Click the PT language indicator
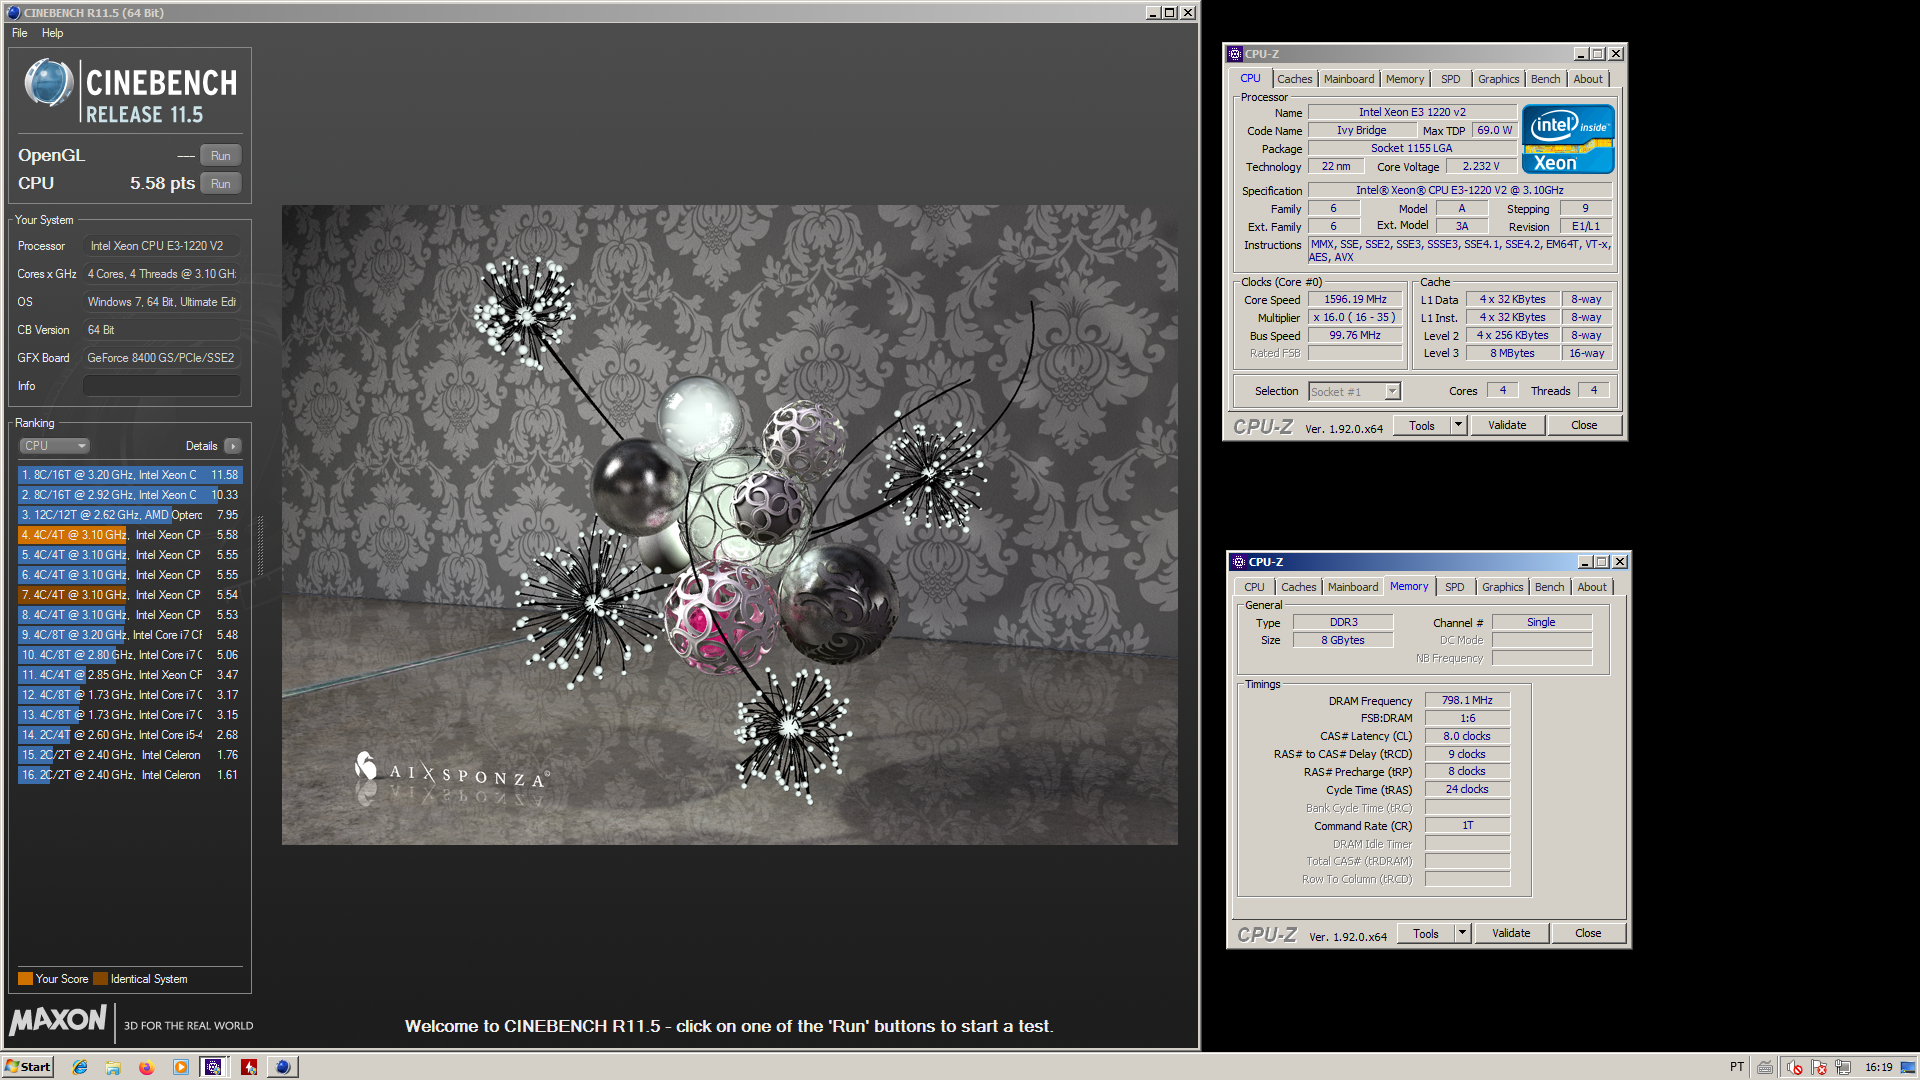Image resolution: width=1920 pixels, height=1080 pixels. click(x=1737, y=1067)
